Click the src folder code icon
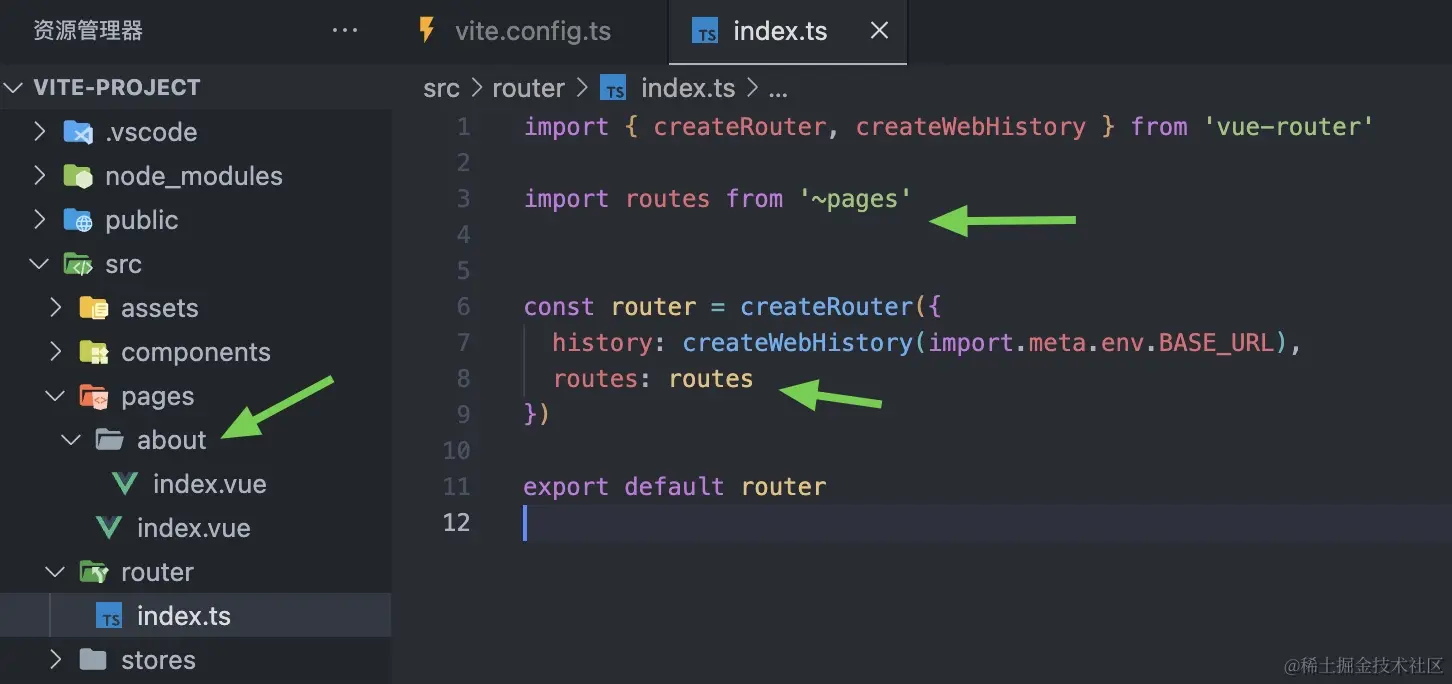1452x684 pixels. click(x=78, y=264)
